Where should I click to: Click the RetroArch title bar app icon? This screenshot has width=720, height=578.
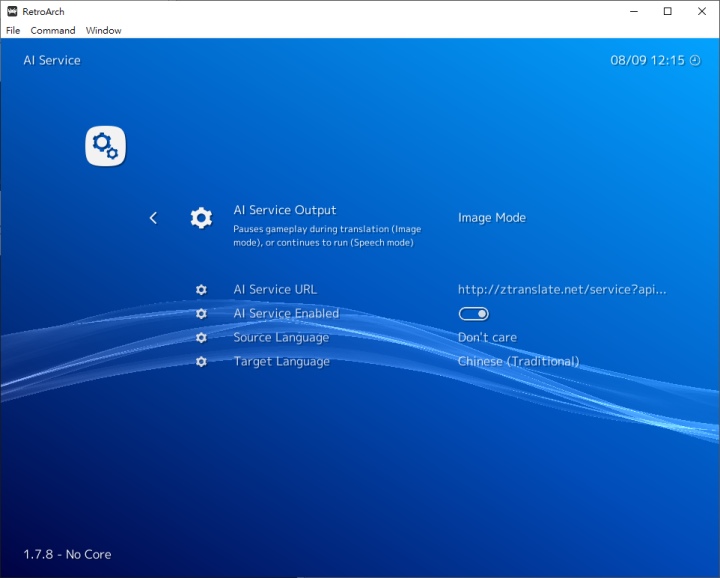[x=12, y=12]
